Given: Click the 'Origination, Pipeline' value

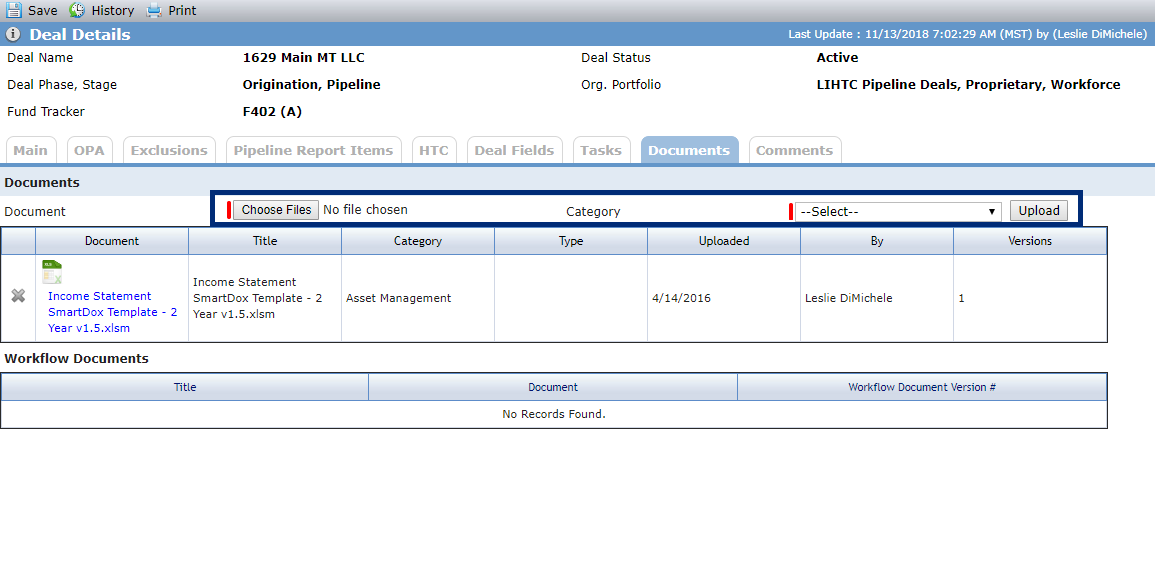Looking at the screenshot, I should [x=312, y=85].
